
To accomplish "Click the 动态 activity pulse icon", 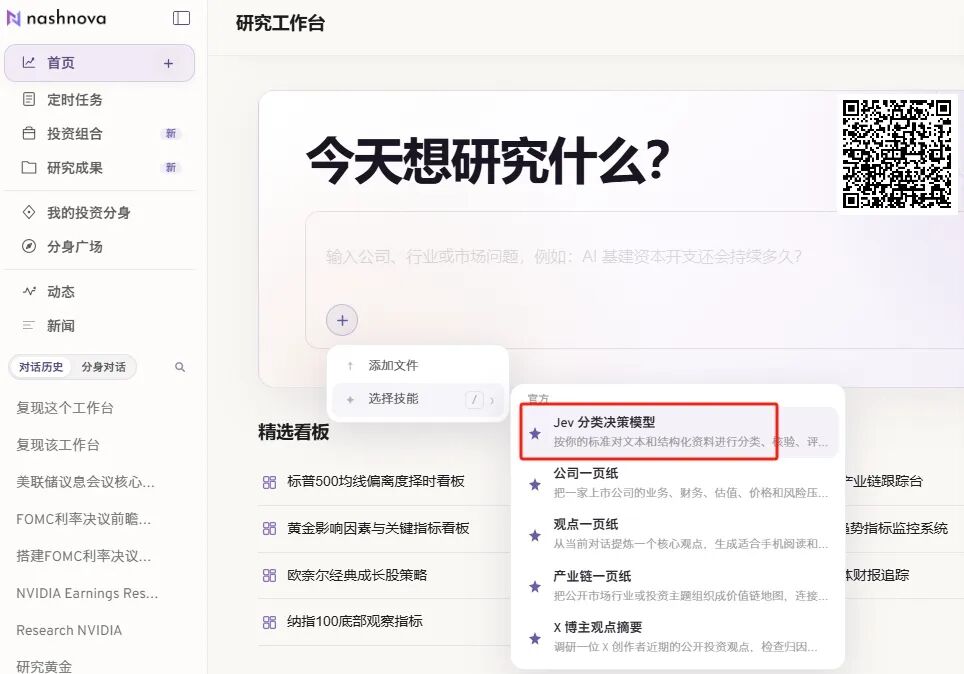I will (x=29, y=291).
